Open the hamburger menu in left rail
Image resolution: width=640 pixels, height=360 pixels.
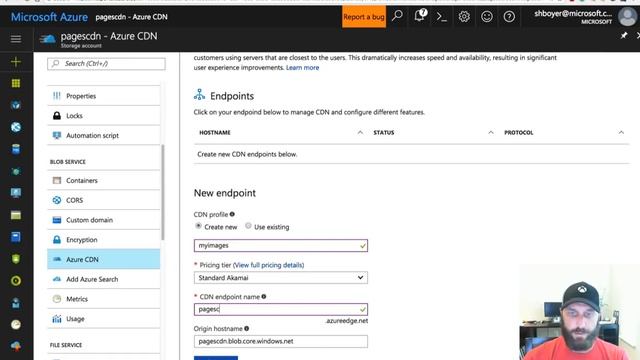pos(16,39)
